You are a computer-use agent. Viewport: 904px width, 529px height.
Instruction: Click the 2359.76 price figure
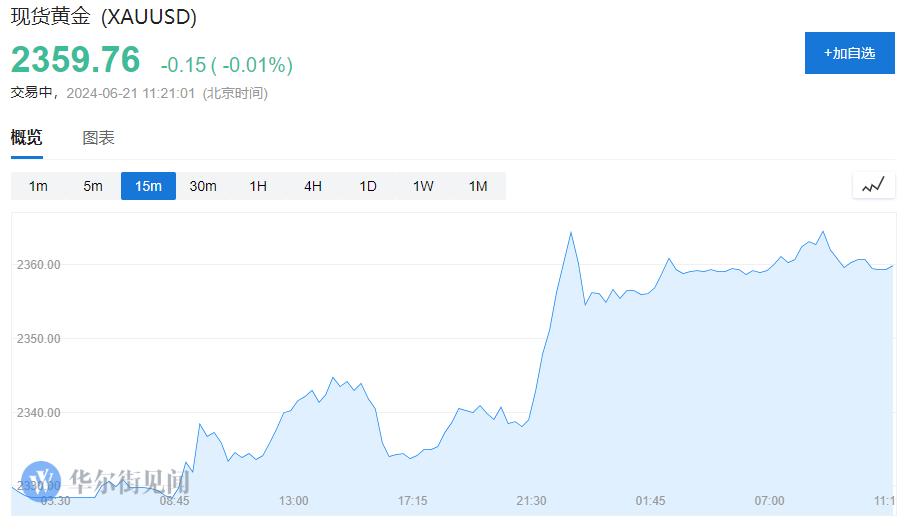tap(76, 59)
